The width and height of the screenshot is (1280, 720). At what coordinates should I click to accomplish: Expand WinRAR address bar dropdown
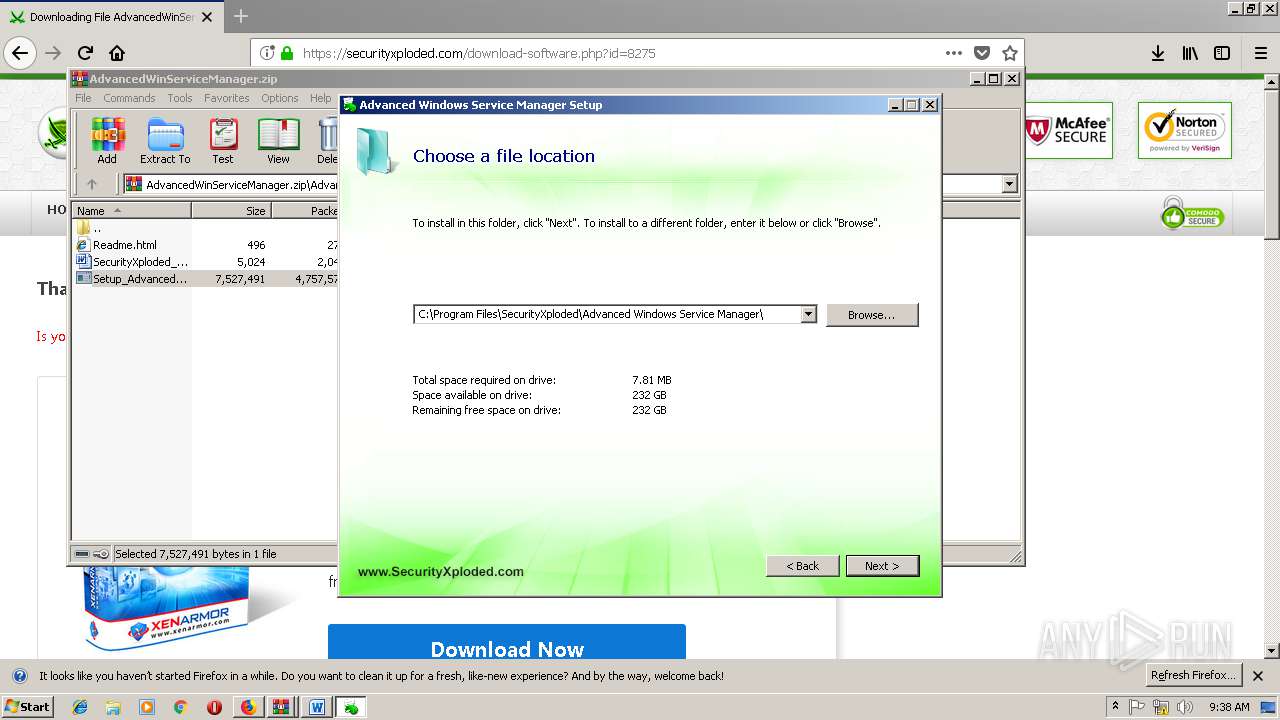pyautogui.click(x=1009, y=184)
